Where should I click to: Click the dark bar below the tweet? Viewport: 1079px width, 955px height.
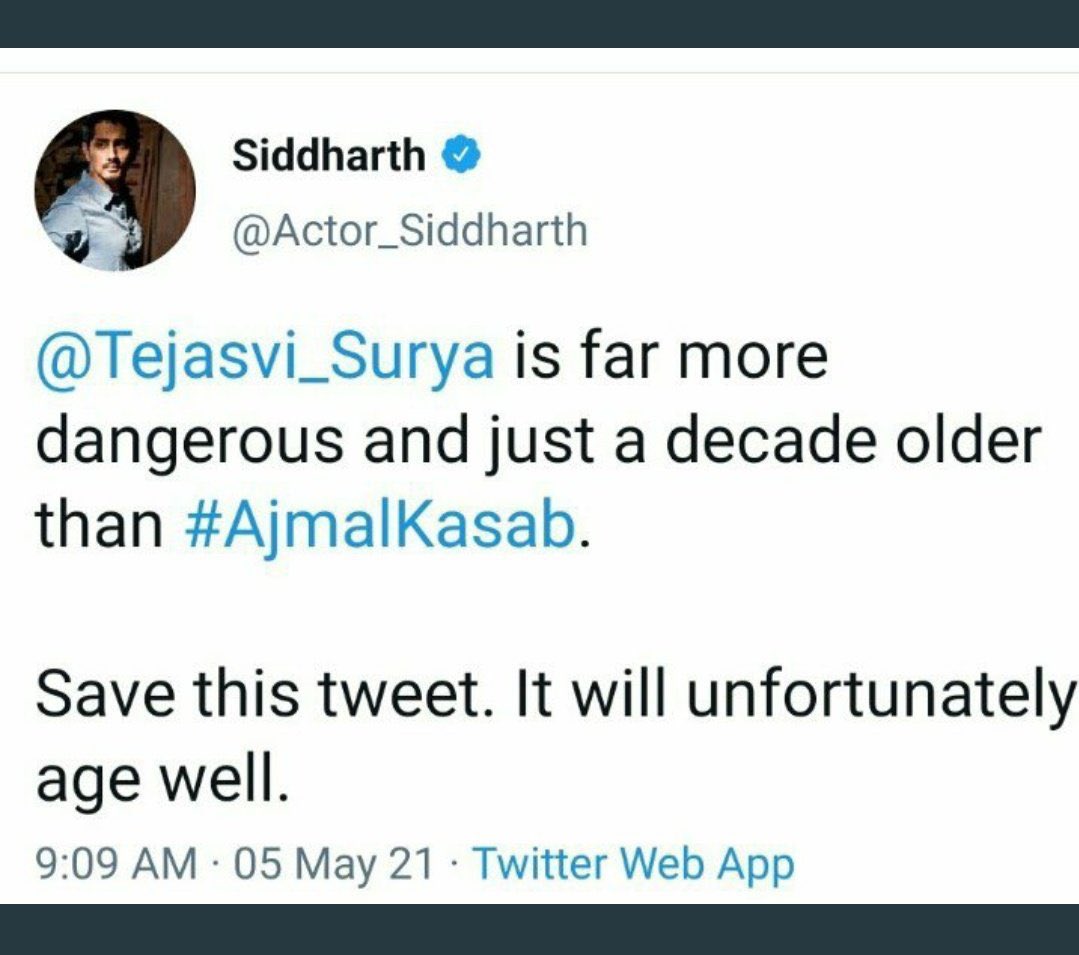coord(539,929)
